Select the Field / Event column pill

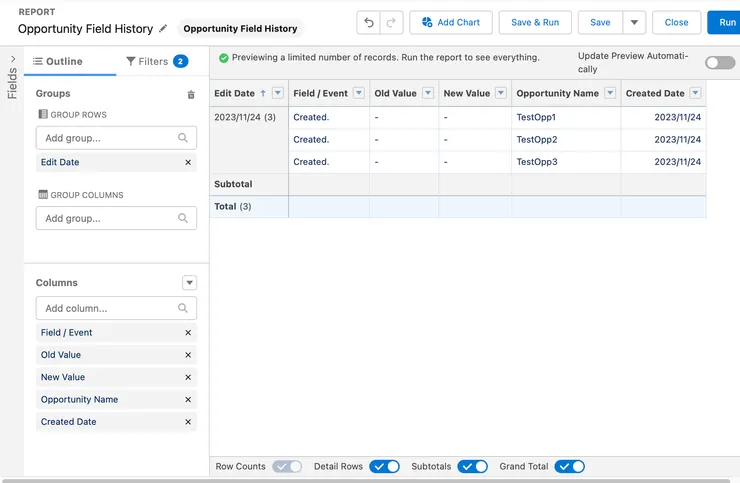pos(116,332)
